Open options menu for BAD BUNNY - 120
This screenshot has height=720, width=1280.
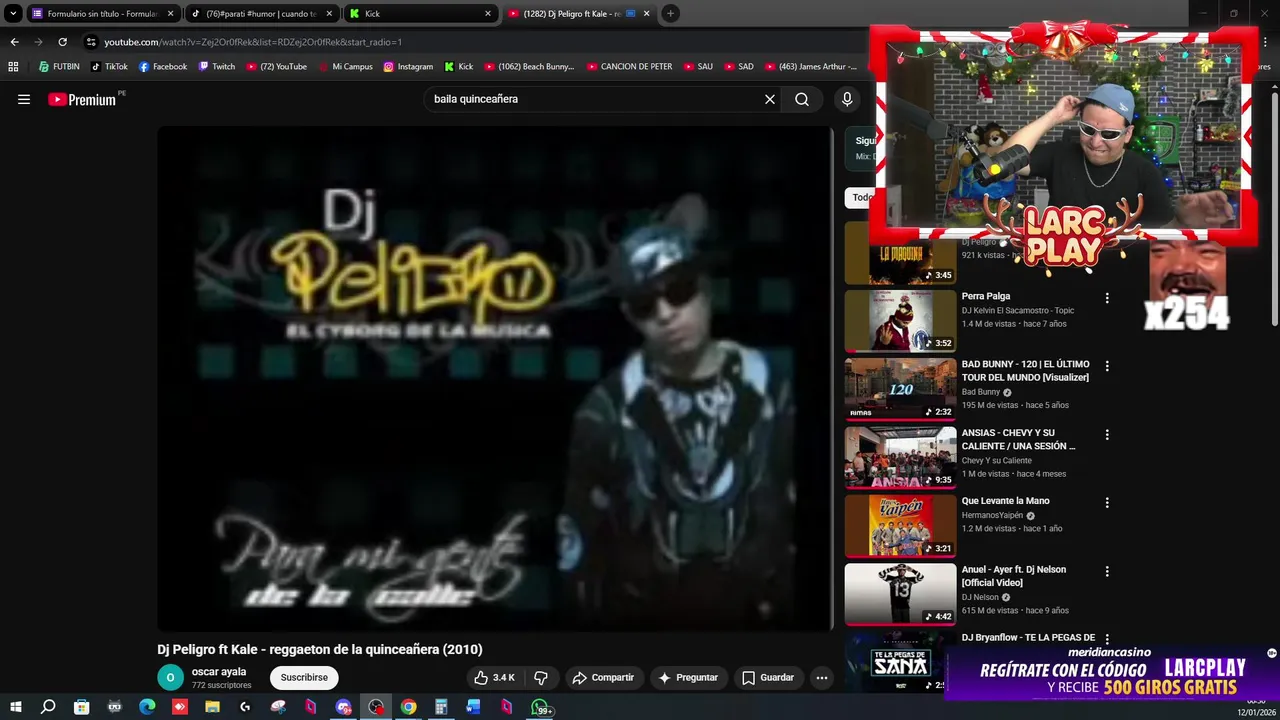click(x=1106, y=366)
